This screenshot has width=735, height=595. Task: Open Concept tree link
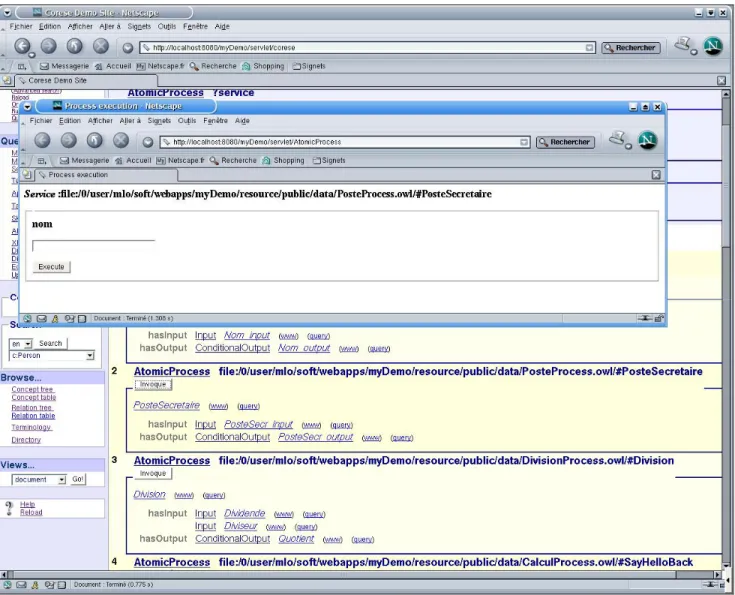[x=33, y=389]
